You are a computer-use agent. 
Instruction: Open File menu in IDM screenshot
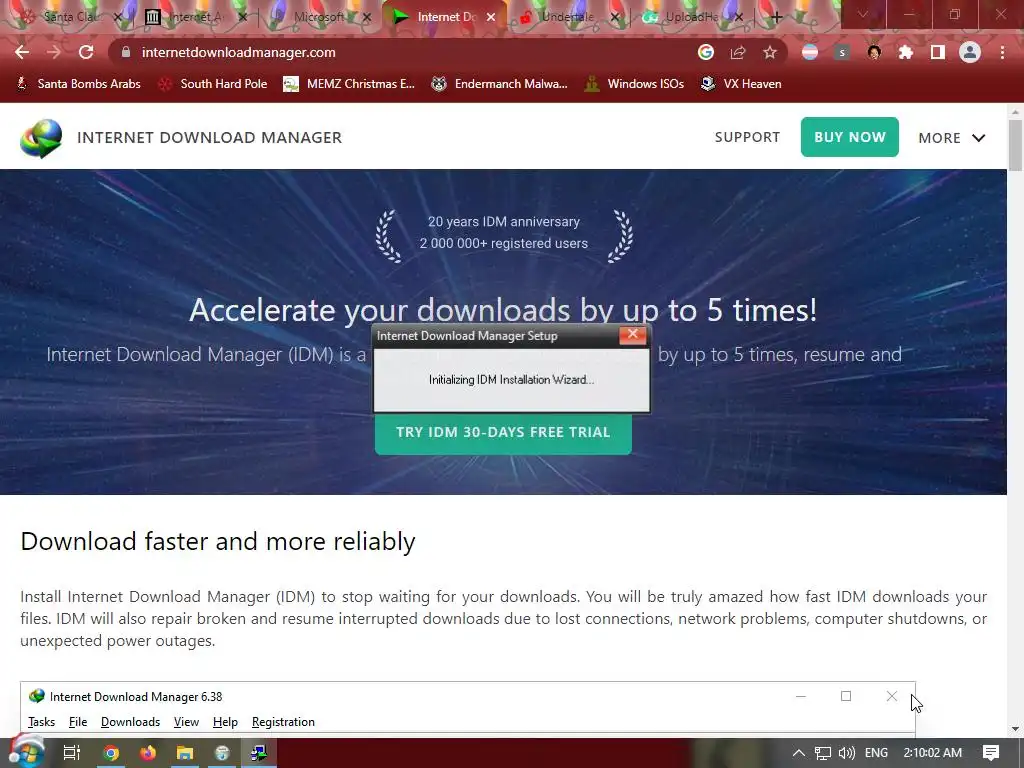[78, 722]
